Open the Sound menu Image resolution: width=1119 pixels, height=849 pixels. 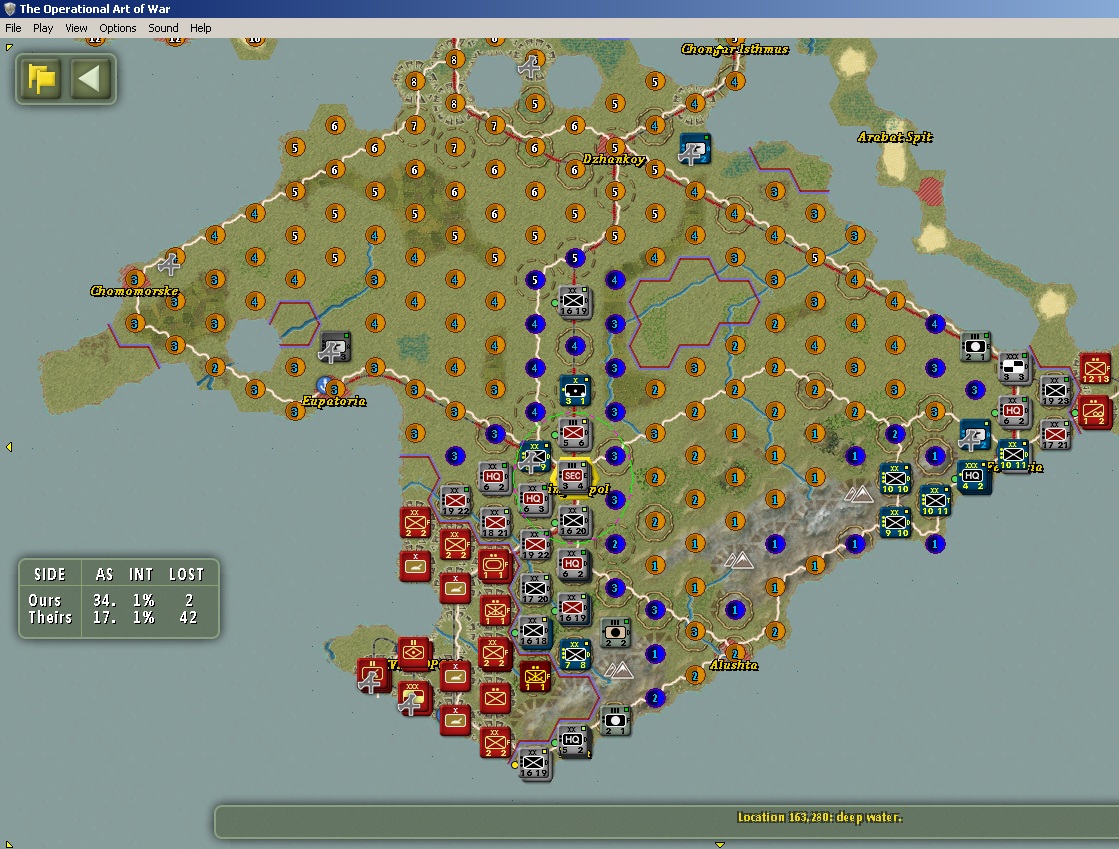163,28
